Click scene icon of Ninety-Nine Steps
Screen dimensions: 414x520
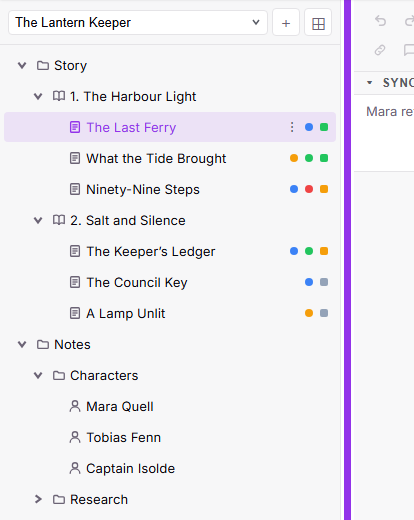(x=75, y=189)
